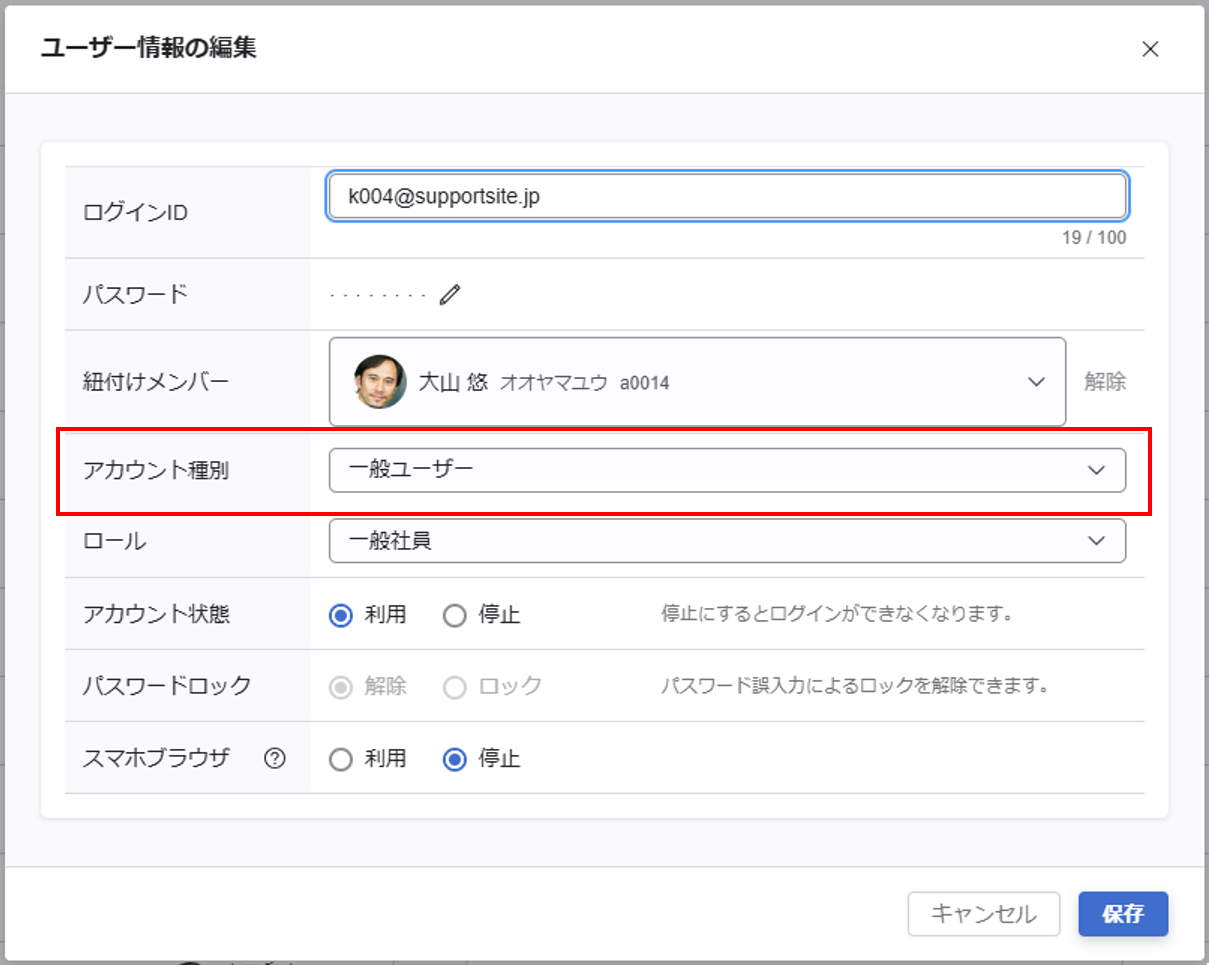This screenshot has width=1209, height=965.
Task: Click the ログインID row label
Action: point(135,213)
